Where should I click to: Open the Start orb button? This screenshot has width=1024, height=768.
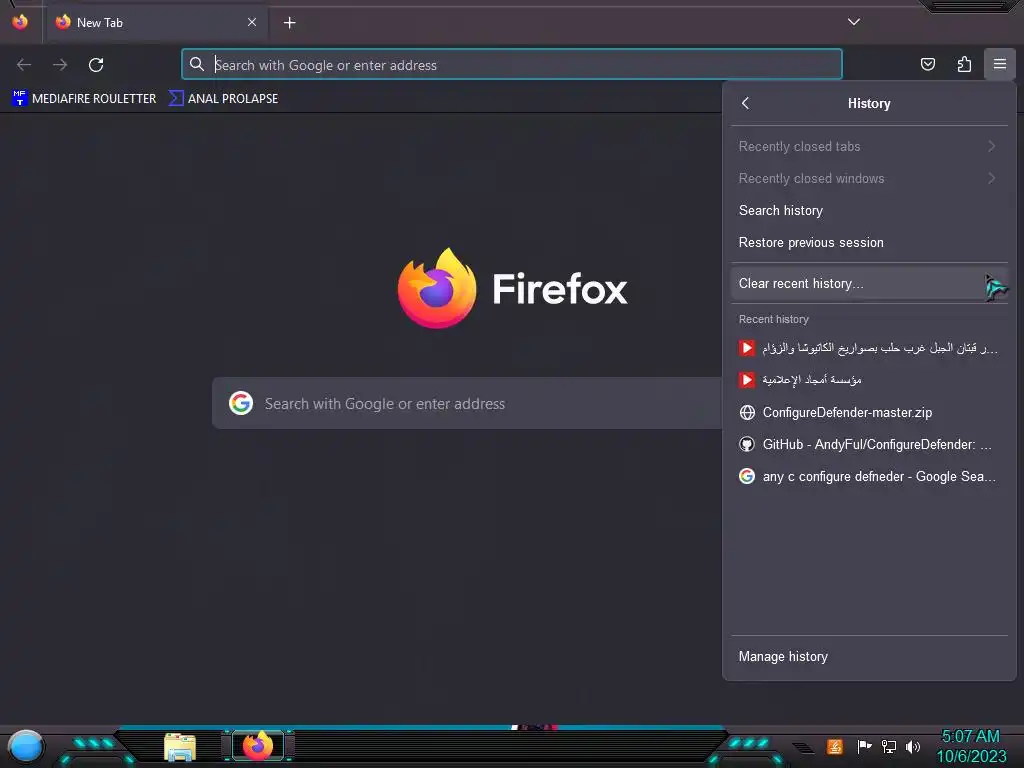click(26, 746)
